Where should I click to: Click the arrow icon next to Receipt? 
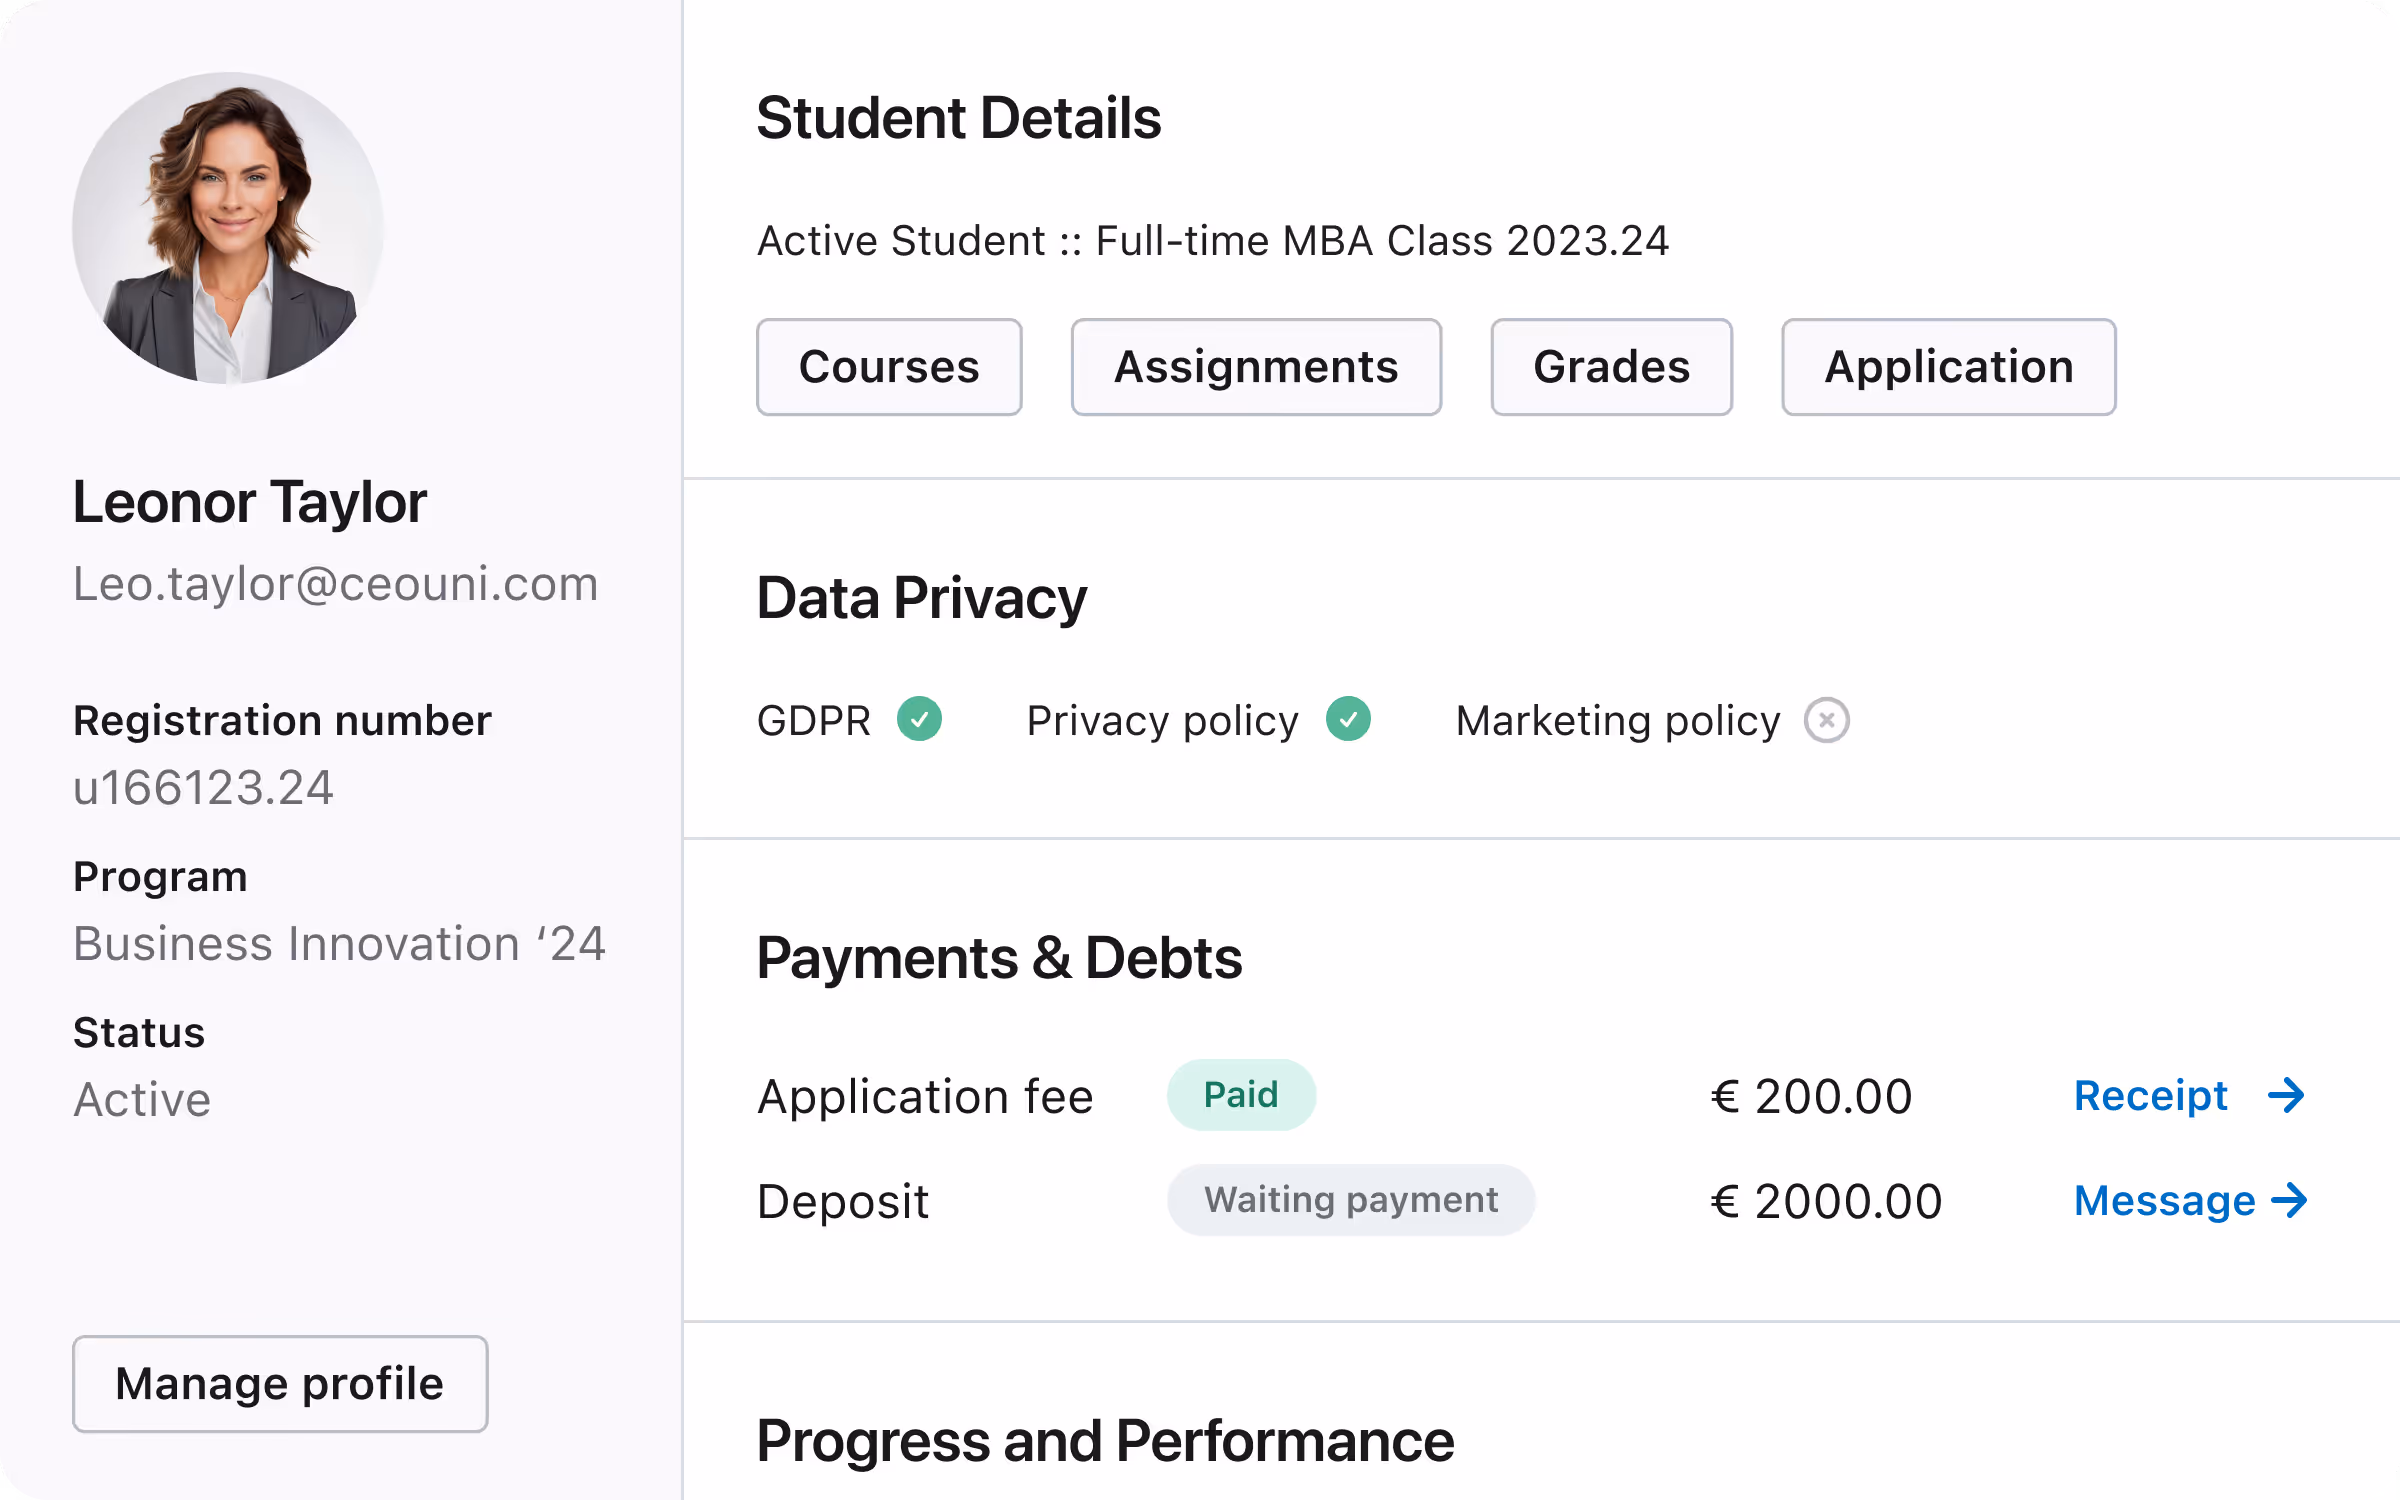tap(2286, 1096)
